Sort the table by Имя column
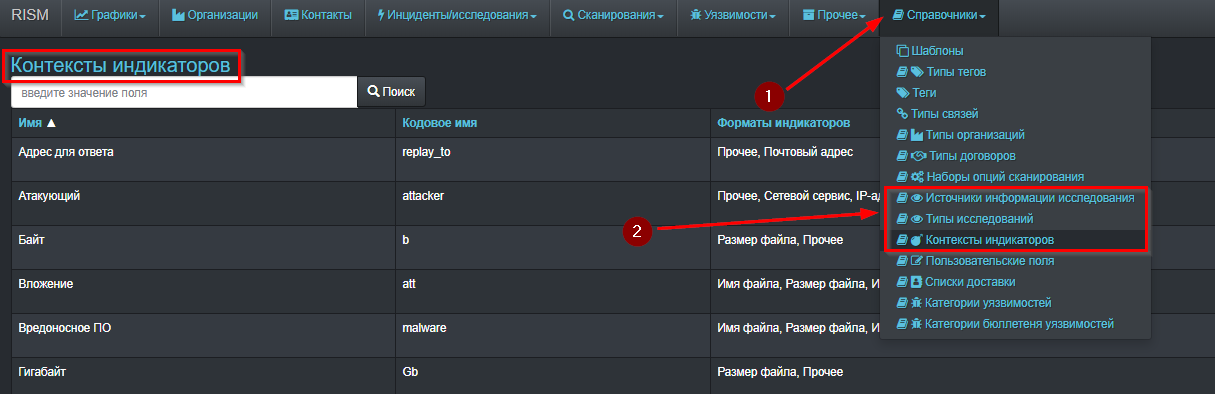 click(x=37, y=122)
